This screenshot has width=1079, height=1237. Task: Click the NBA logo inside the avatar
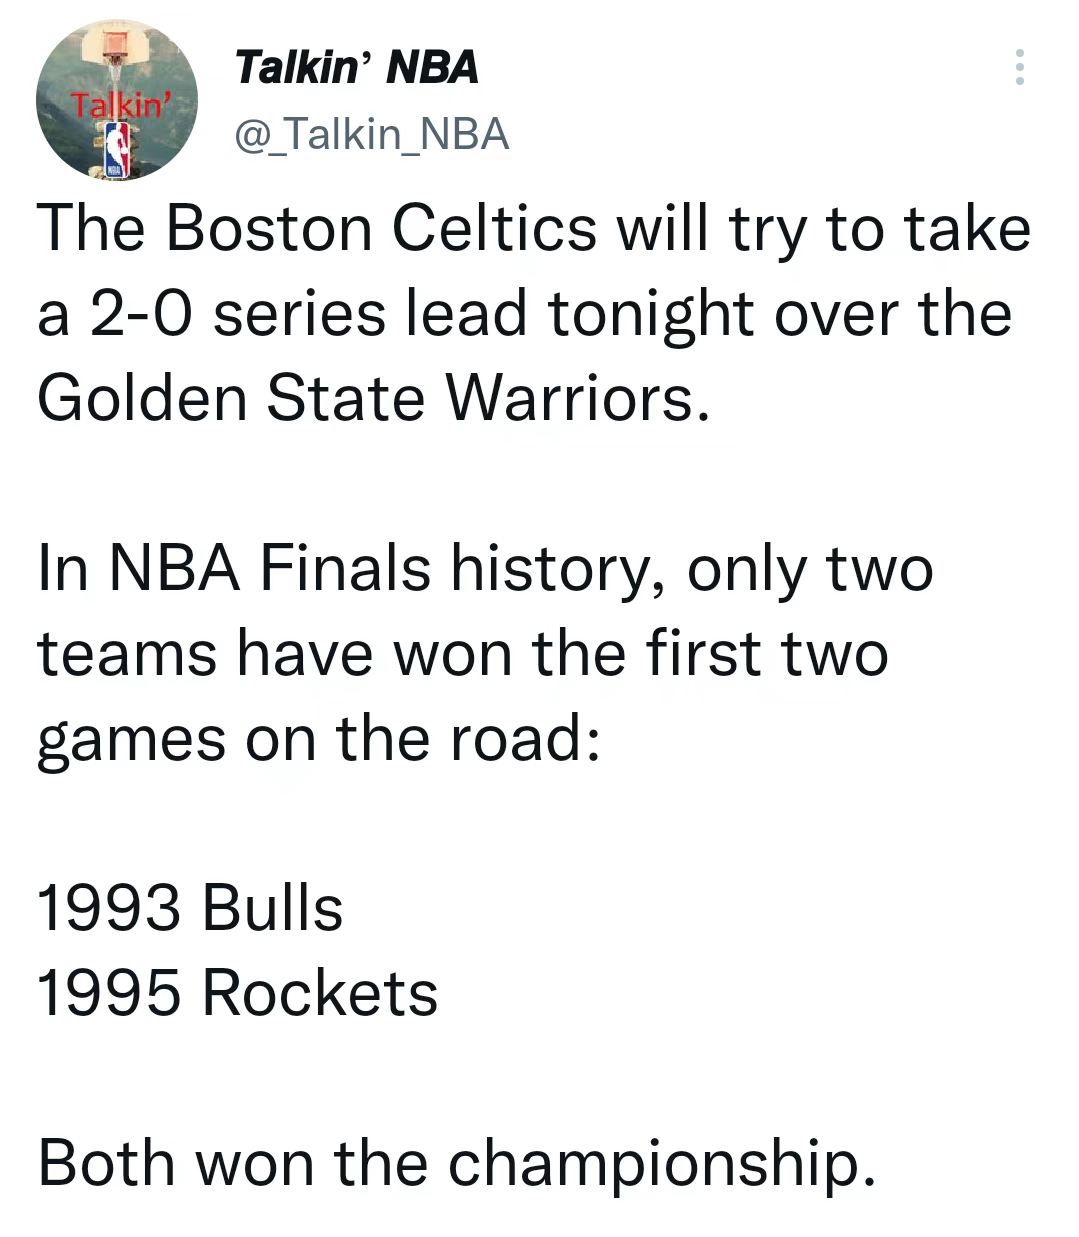(119, 151)
